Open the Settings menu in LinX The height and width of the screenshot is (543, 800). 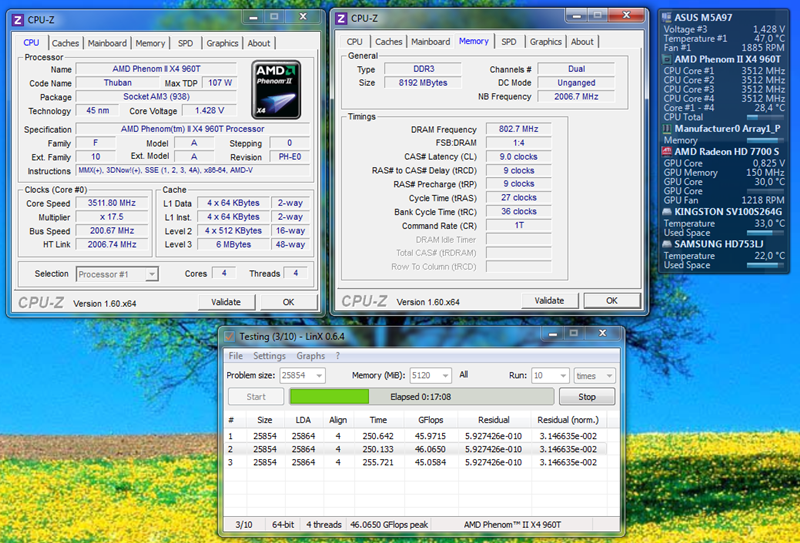(269, 356)
